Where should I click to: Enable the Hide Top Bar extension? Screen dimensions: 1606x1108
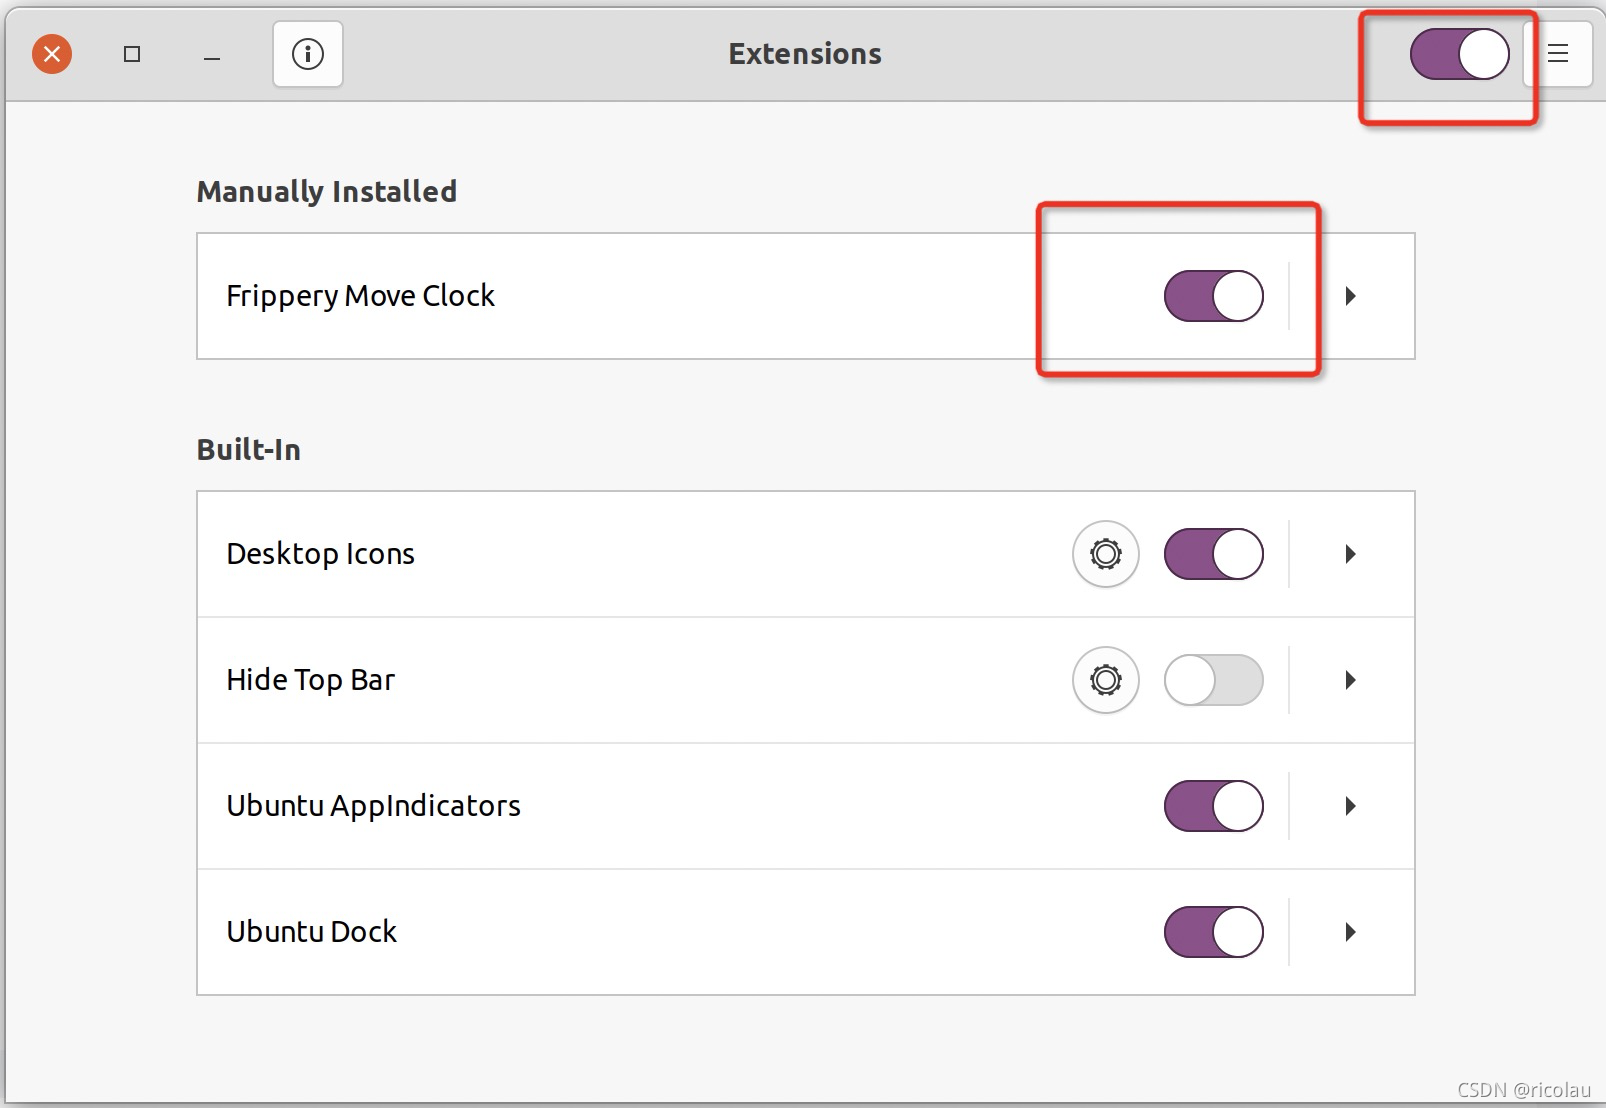[1214, 680]
